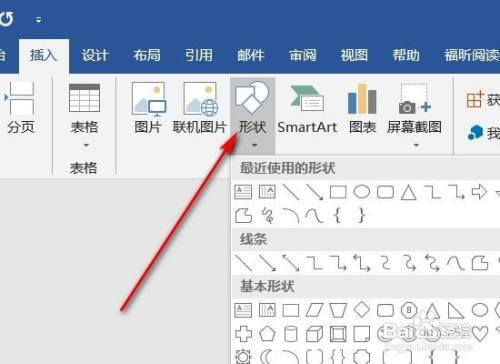500x364 pixels.
Task: Open the 福昕阅读 tab
Action: pyautogui.click(x=472, y=55)
